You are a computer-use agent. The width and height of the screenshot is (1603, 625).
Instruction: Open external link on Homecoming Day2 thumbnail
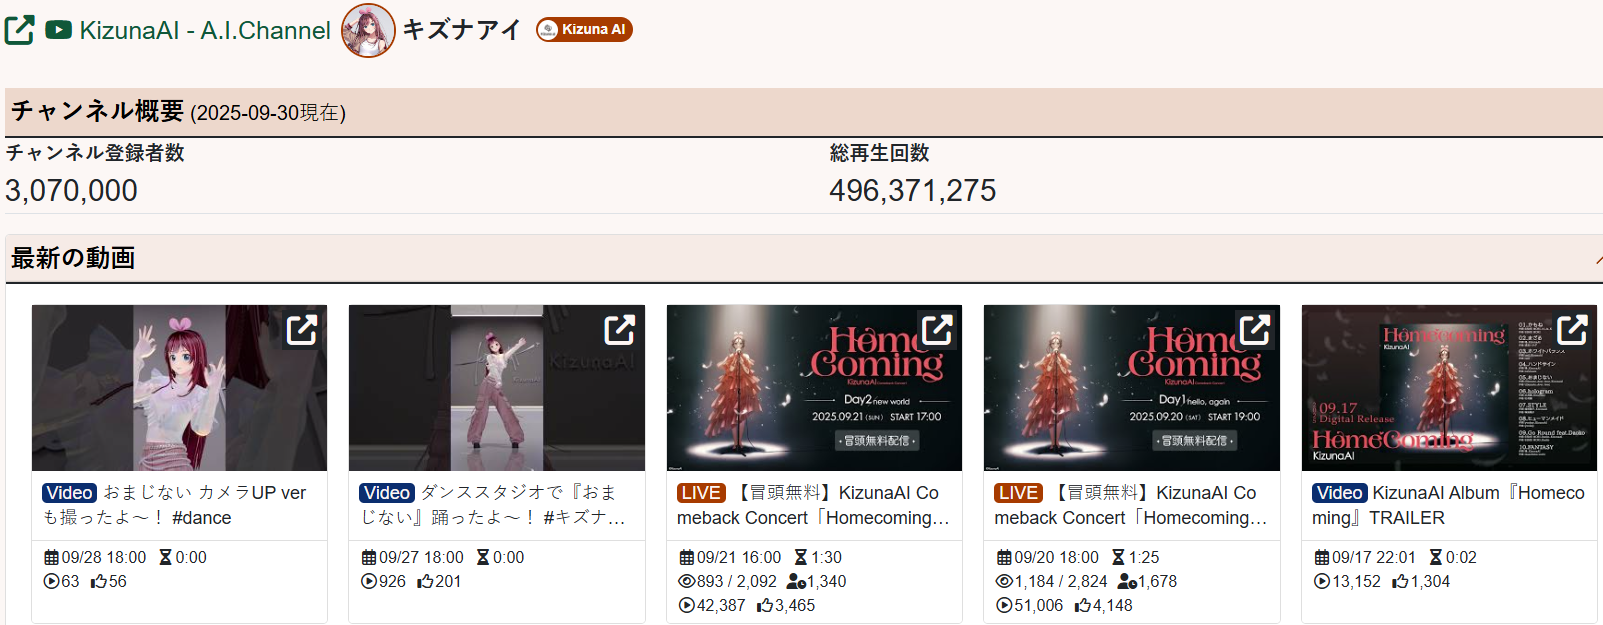937,329
